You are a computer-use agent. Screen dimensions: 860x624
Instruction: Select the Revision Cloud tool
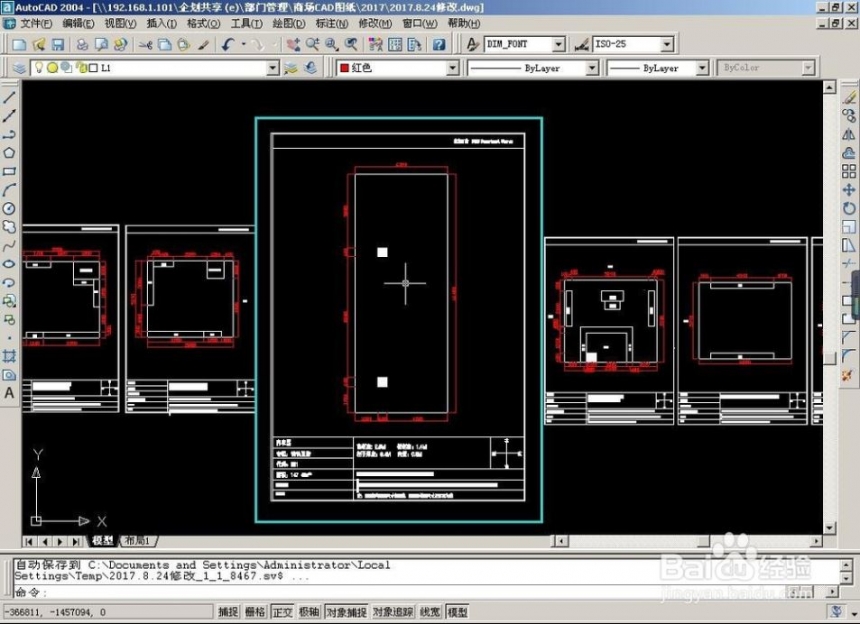pyautogui.click(x=9, y=227)
